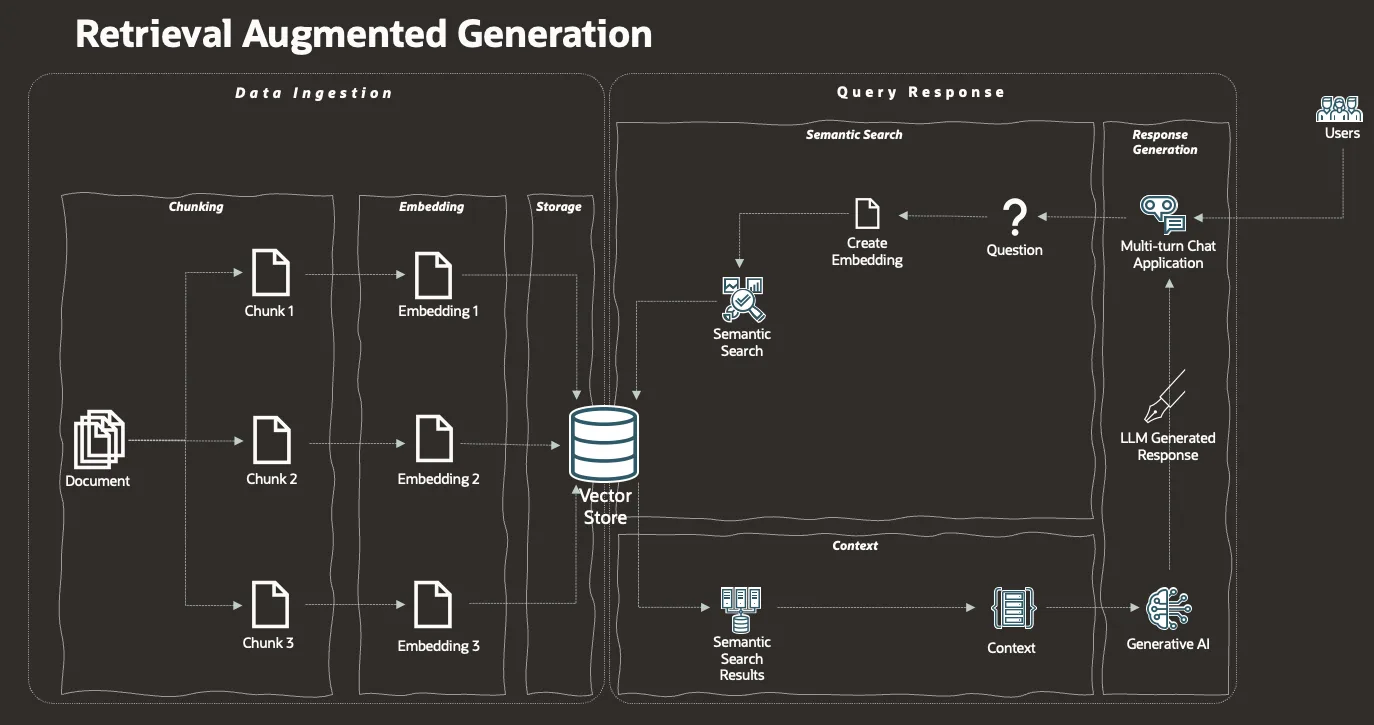Image resolution: width=1374 pixels, height=725 pixels.
Task: Click the Data Ingestion heading
Action: coord(314,93)
